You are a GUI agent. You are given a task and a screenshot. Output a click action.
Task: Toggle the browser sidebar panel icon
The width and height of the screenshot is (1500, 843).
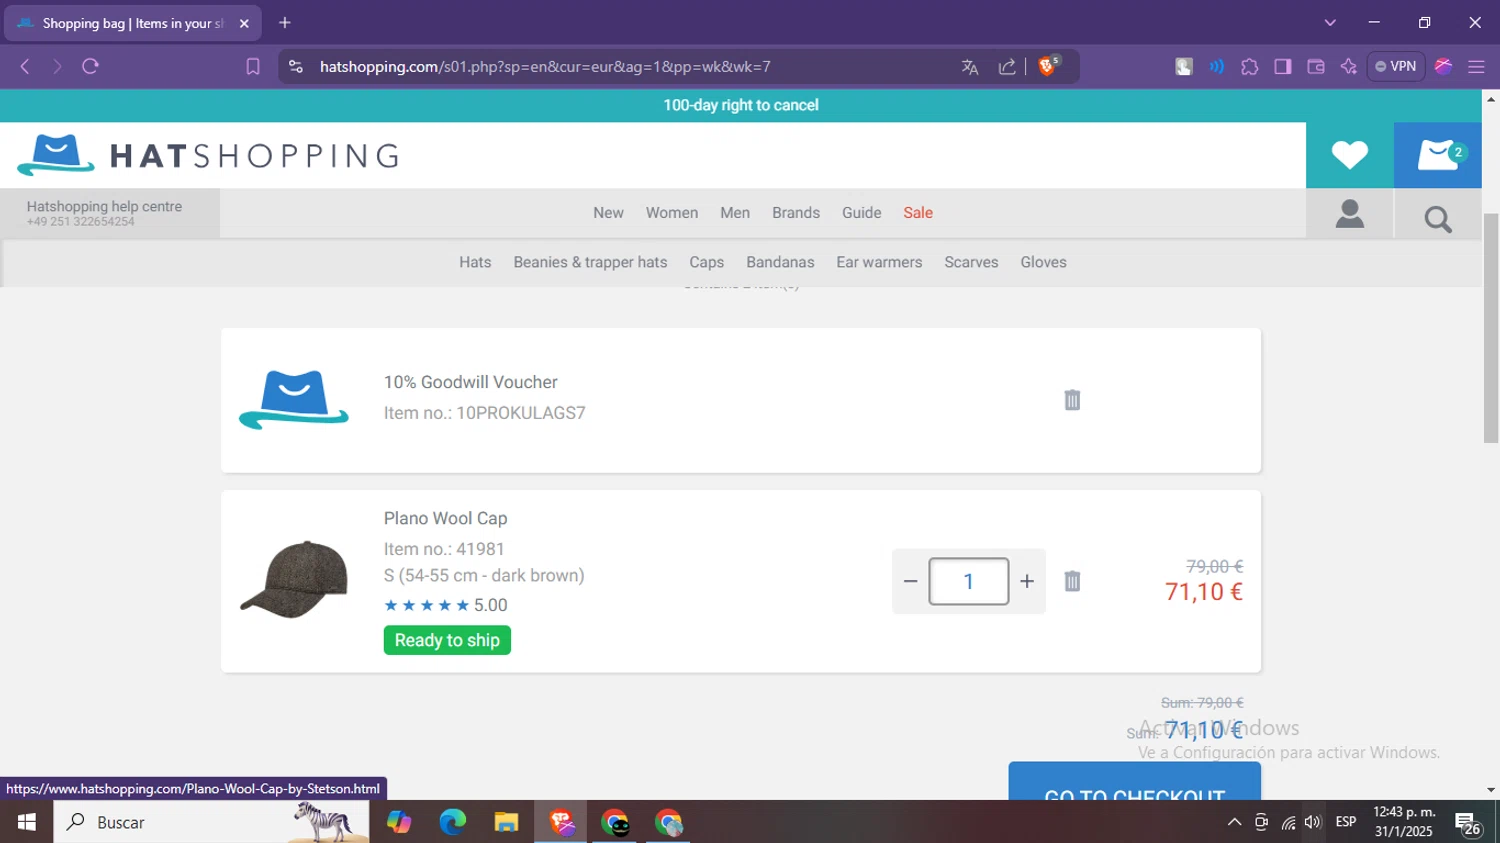click(1283, 67)
